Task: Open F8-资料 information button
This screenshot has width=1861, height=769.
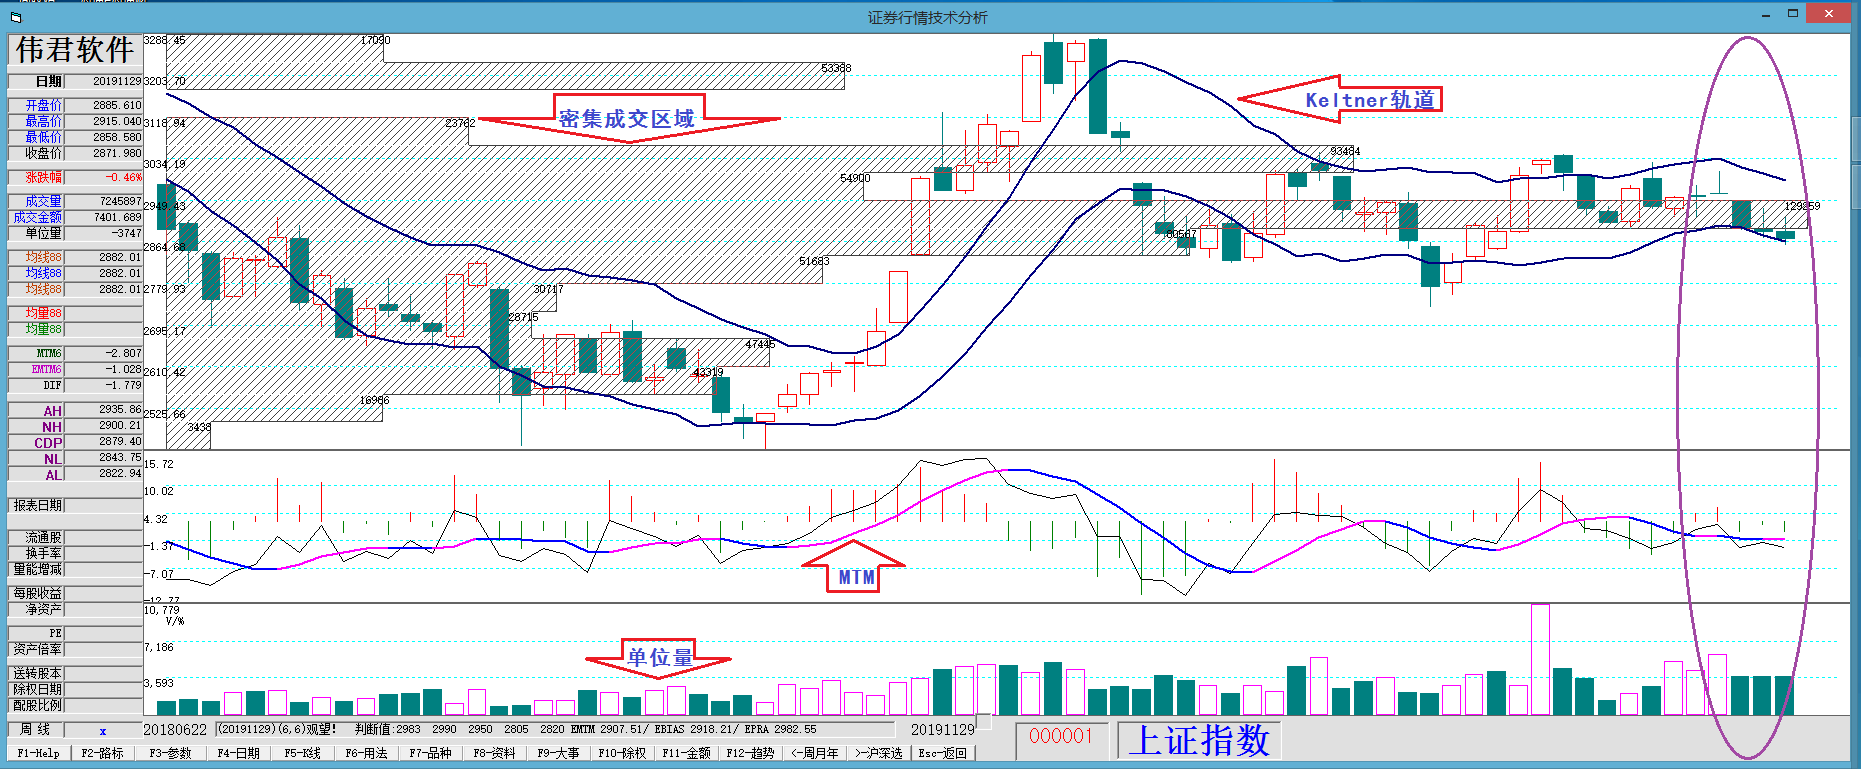Action: pos(494,753)
